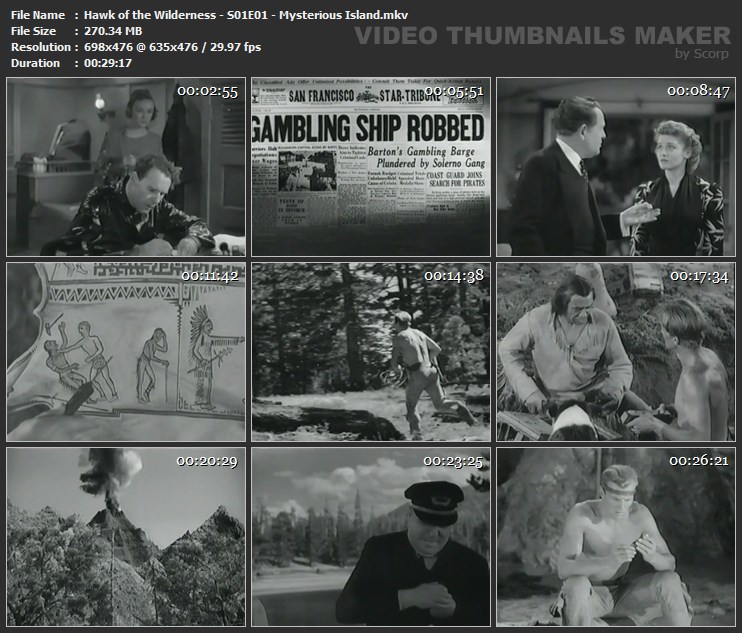Screen dimensions: 742x633
Task: Select the duration value 00:29:17
Action: click(x=108, y=63)
